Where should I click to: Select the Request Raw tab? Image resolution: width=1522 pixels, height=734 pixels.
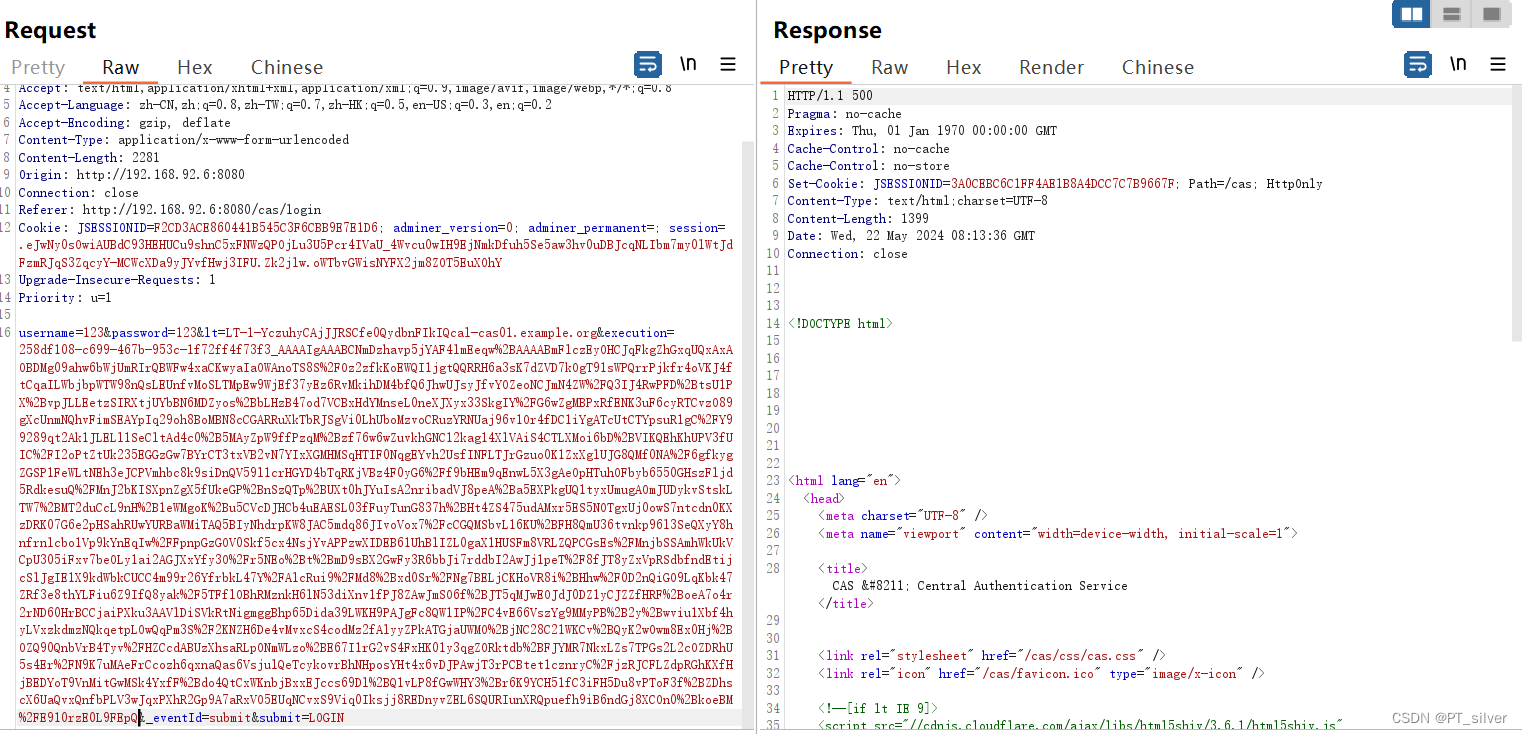click(x=120, y=67)
